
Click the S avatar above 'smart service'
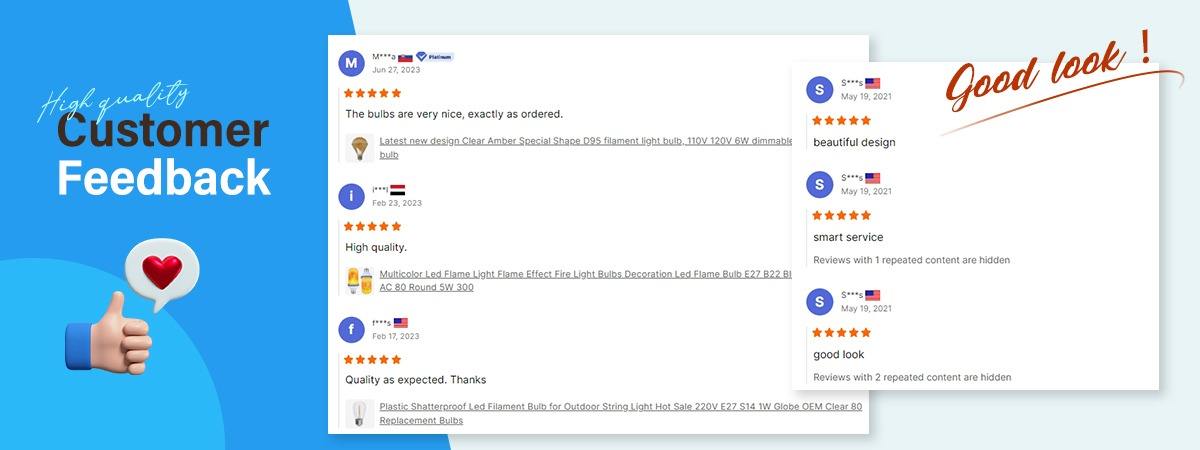coord(819,184)
